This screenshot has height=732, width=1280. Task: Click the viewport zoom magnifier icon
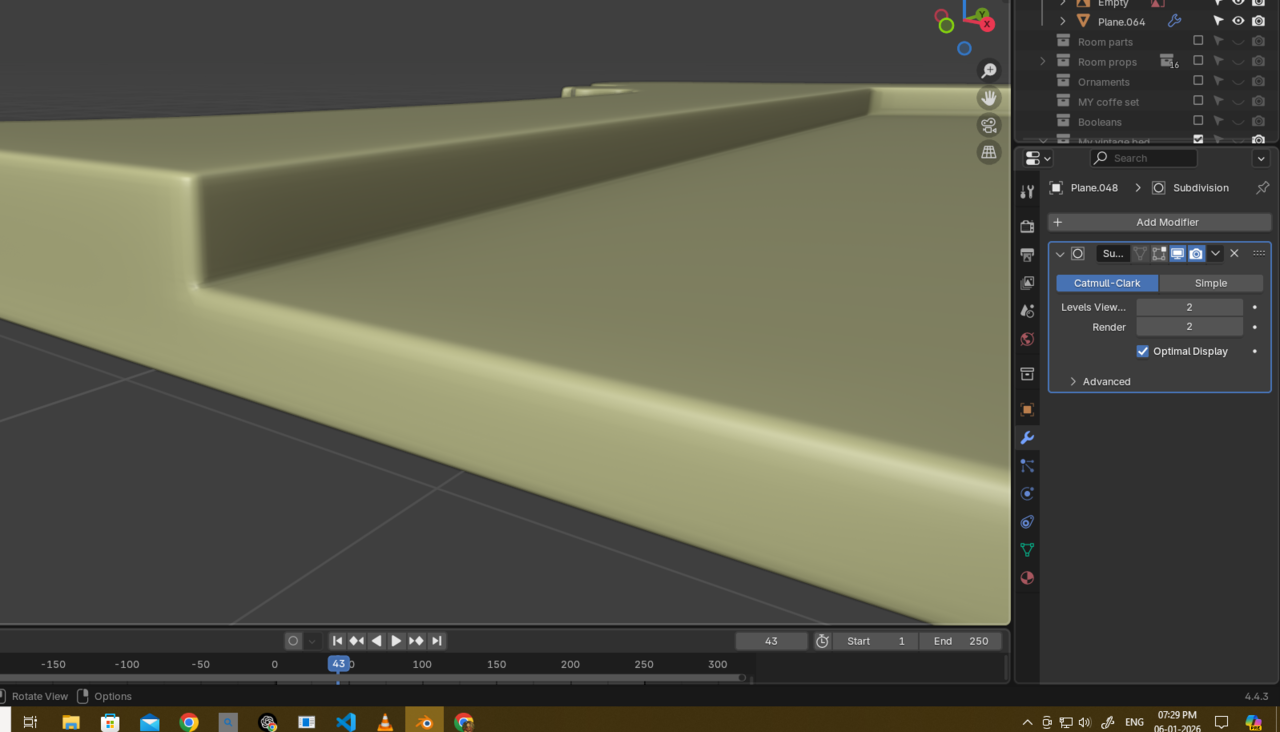(x=989, y=70)
